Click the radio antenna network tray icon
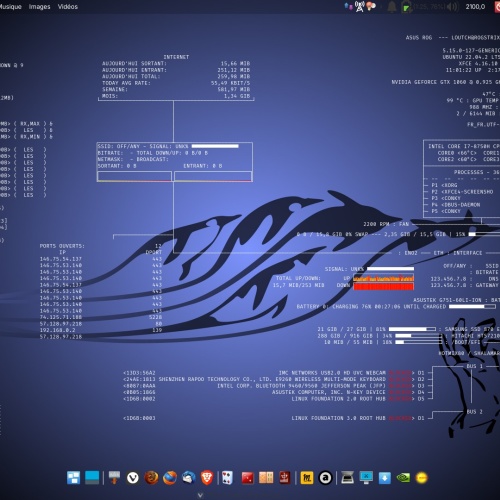This screenshot has width=500, height=500. click(x=359, y=6)
